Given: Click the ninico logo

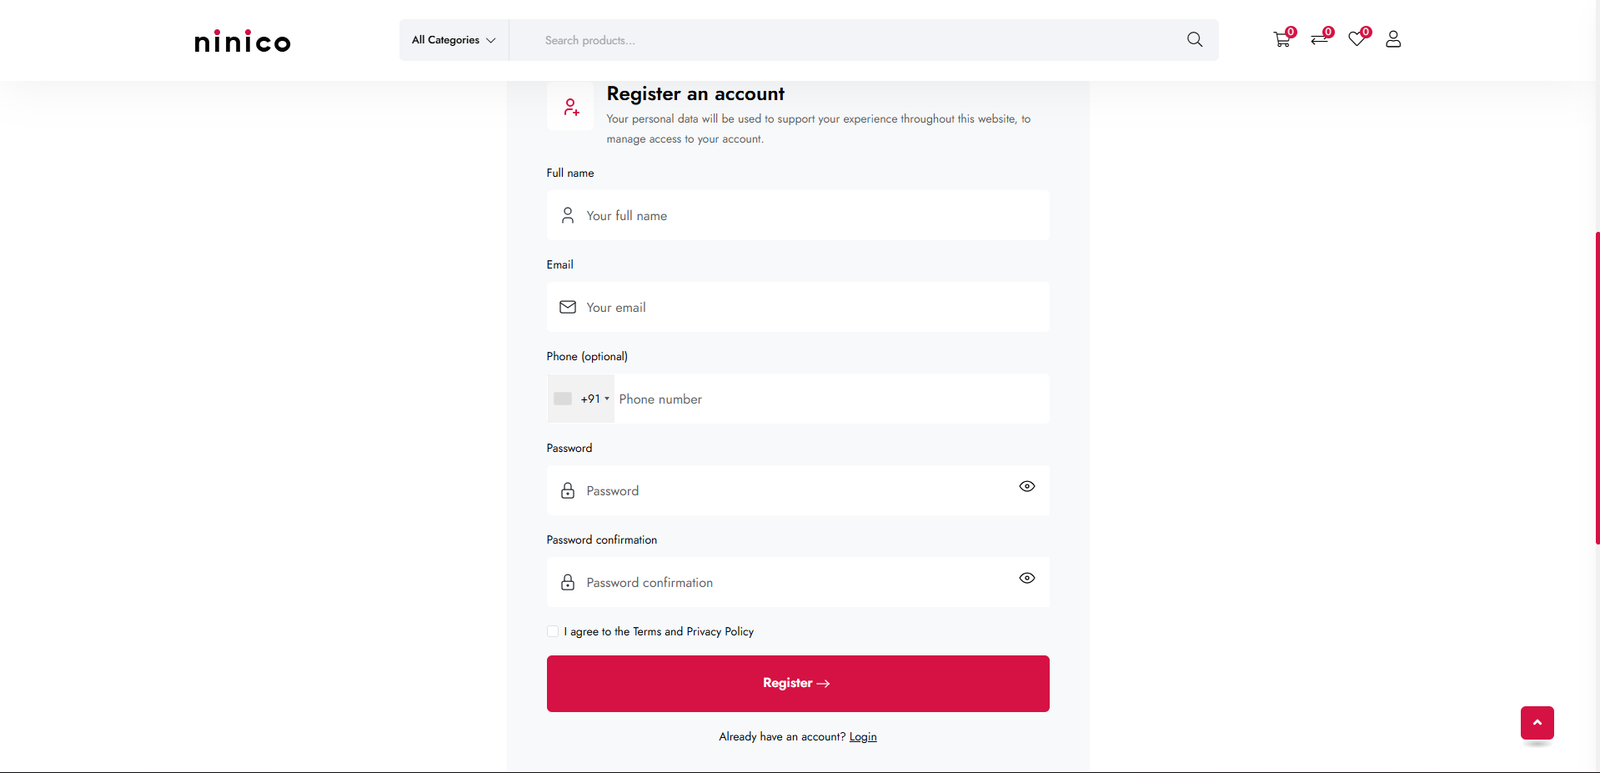Looking at the screenshot, I should click(242, 41).
